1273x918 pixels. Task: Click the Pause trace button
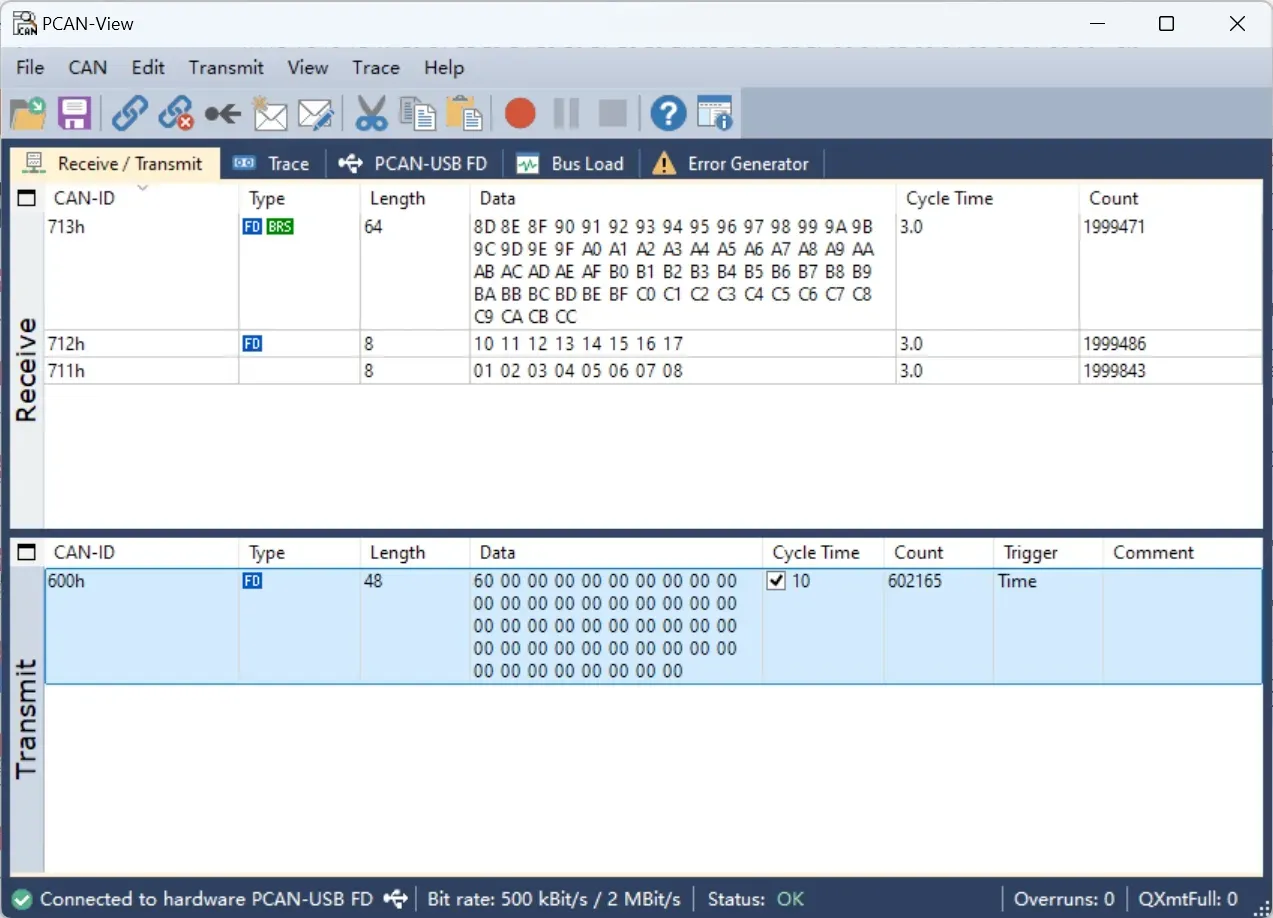[x=566, y=113]
